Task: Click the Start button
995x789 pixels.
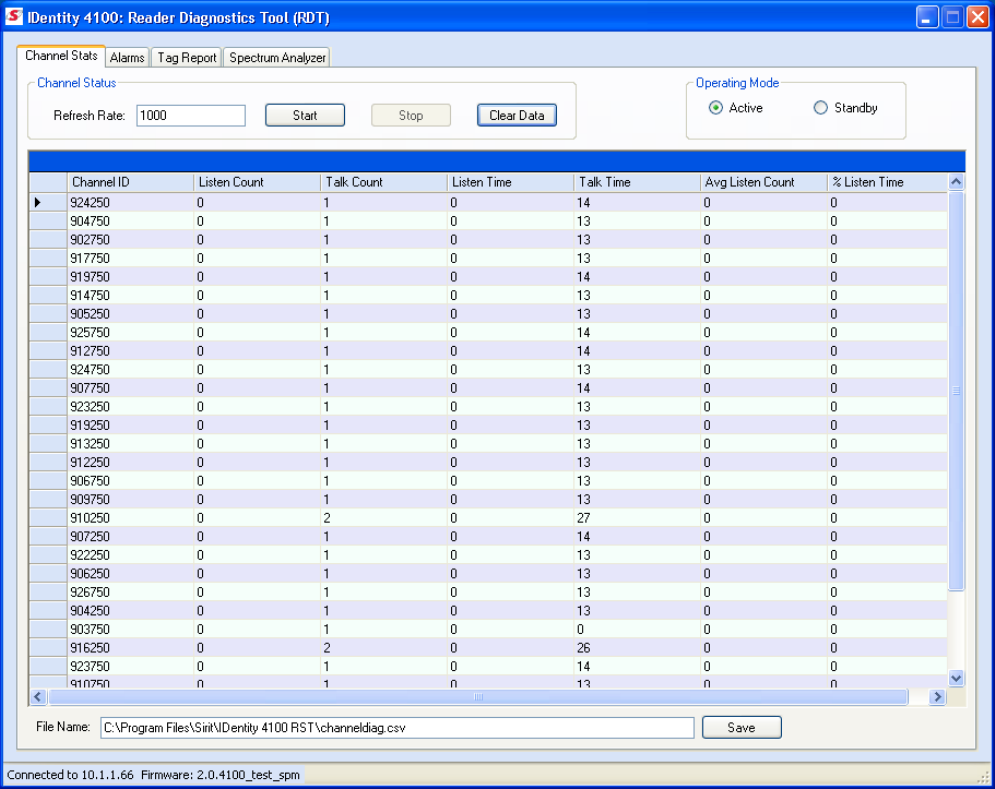Action: tap(305, 116)
